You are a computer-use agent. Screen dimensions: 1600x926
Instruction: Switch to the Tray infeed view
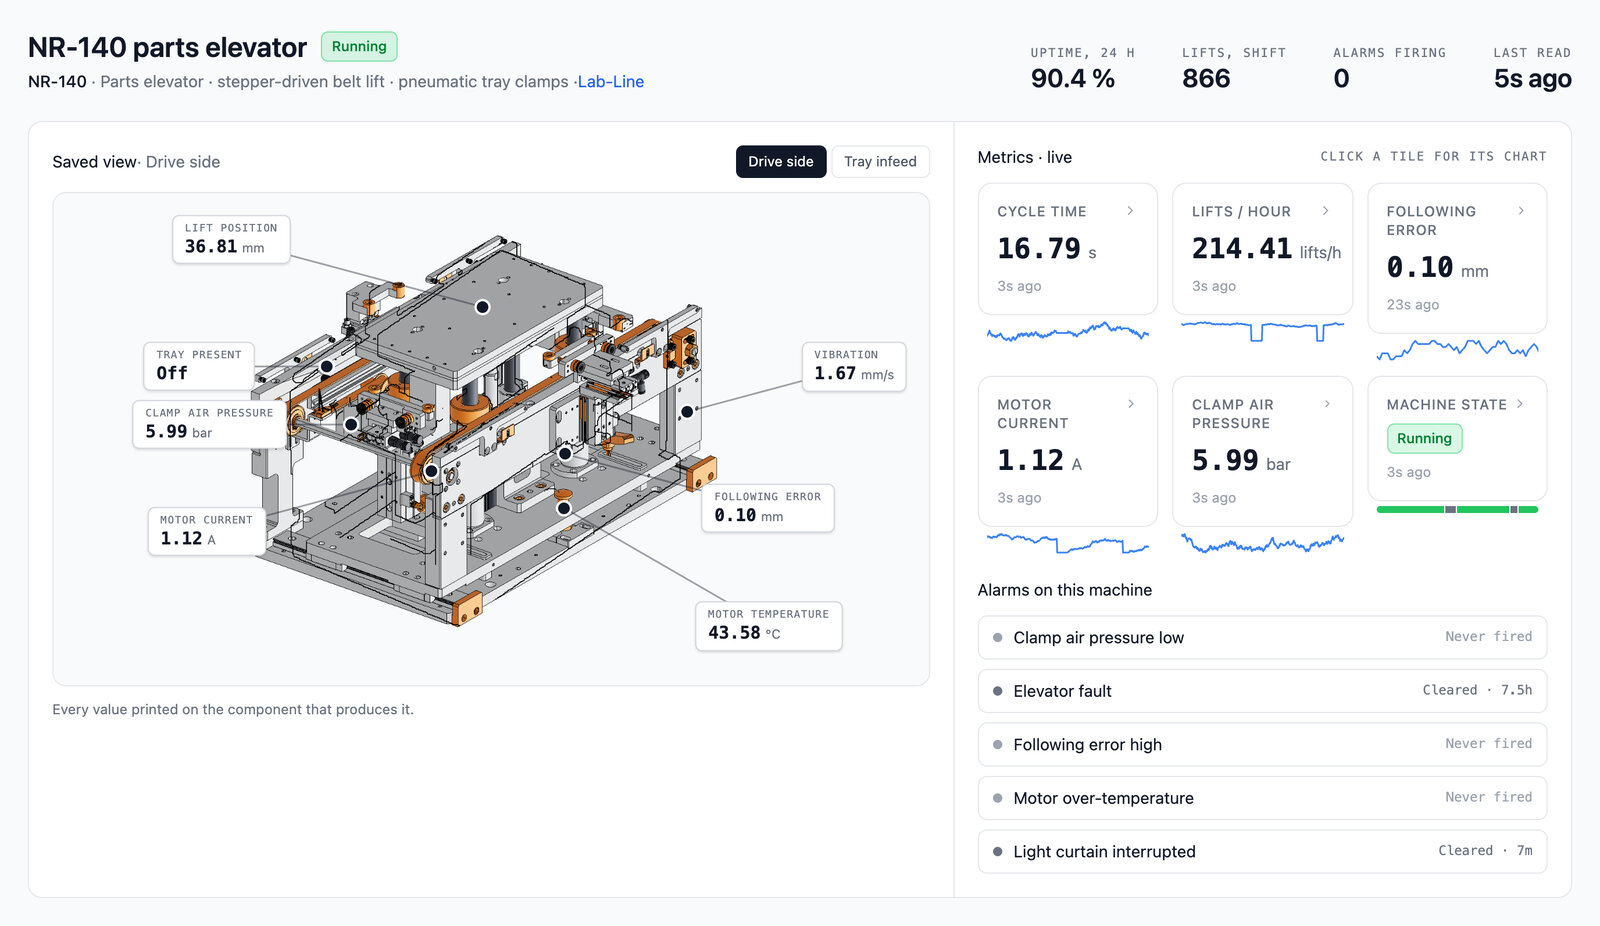point(880,162)
